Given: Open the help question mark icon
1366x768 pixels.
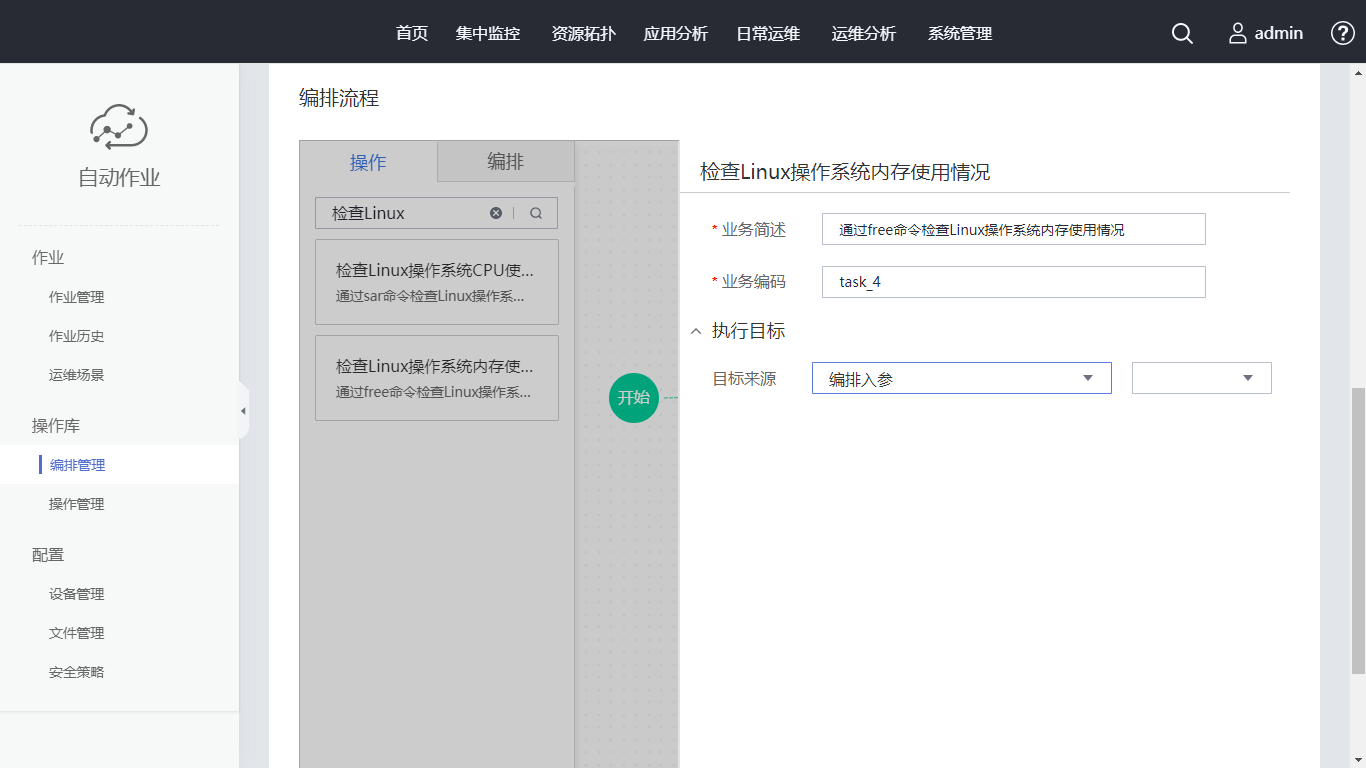Looking at the screenshot, I should 1342,33.
